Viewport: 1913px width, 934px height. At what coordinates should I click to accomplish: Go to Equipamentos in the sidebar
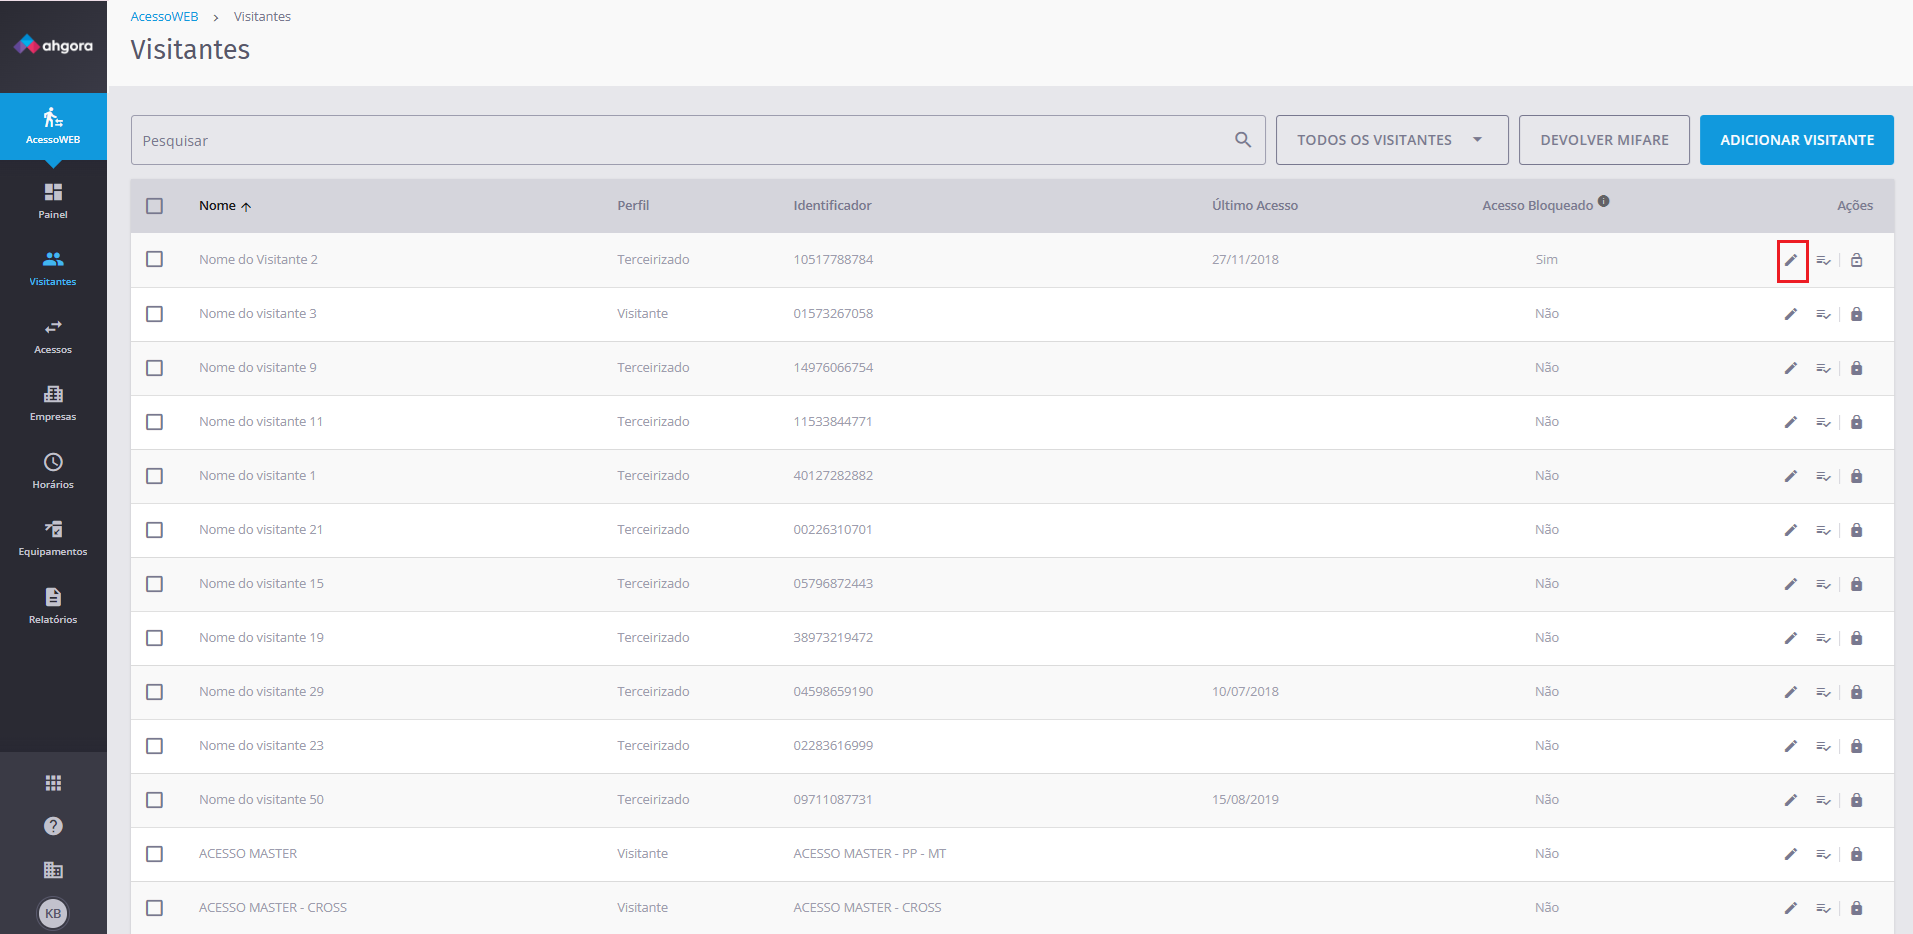point(53,538)
